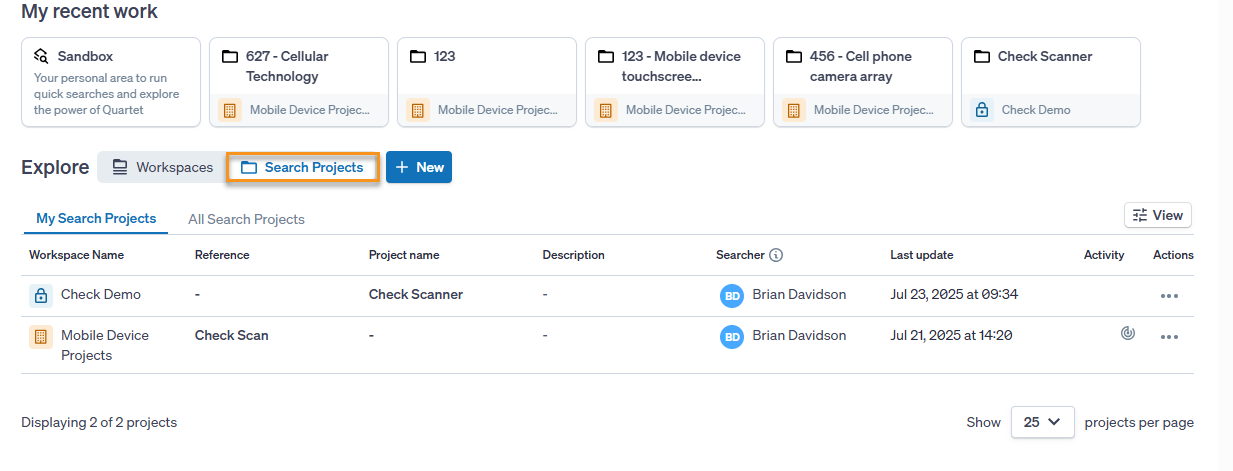This screenshot has height=471, width=1233.
Task: Sort by Last update column header
Action: click(921, 255)
